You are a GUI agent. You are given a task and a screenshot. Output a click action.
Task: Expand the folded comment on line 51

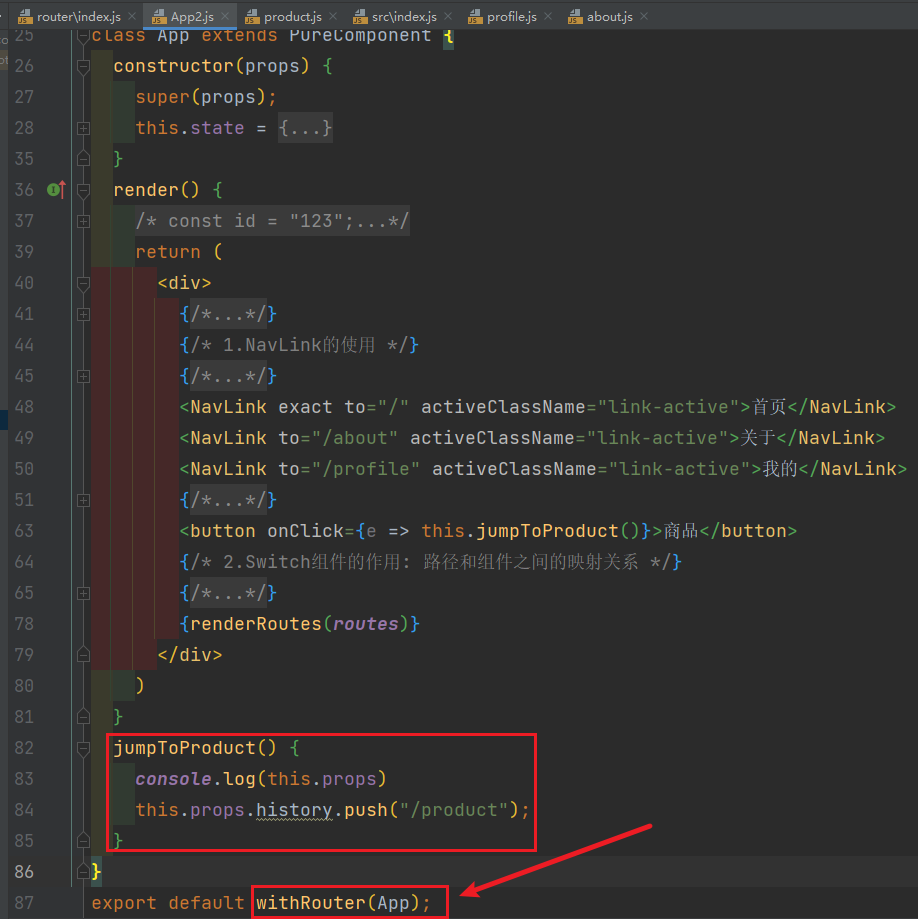(x=83, y=501)
